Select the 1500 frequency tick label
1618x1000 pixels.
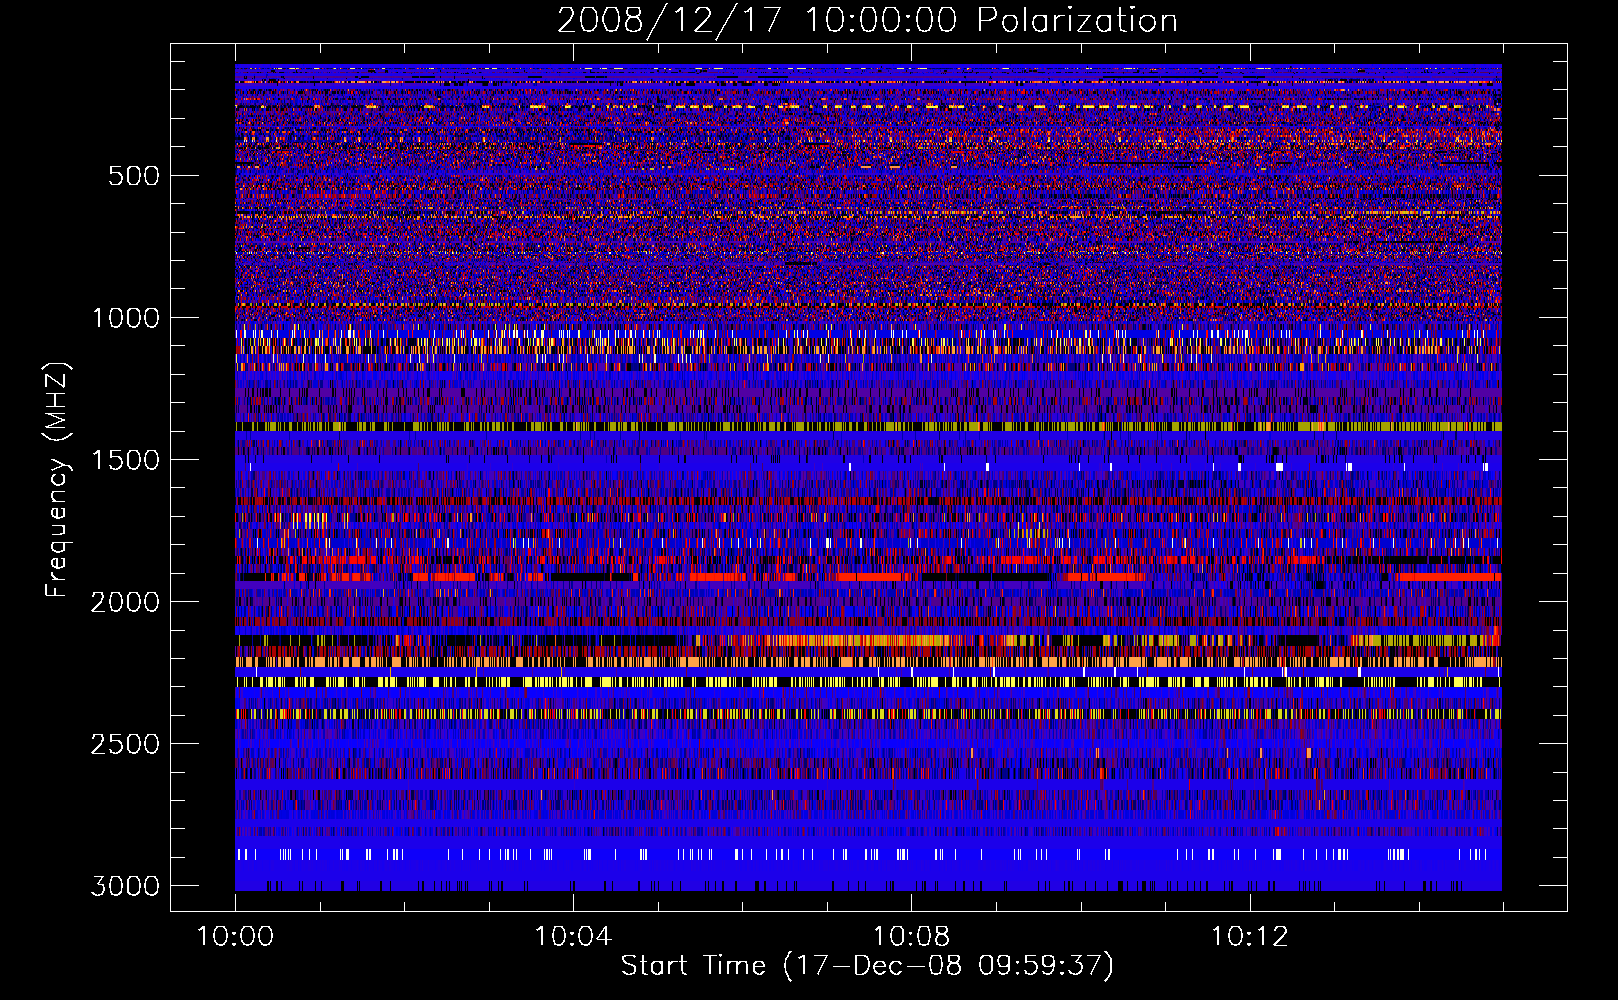click(x=126, y=460)
